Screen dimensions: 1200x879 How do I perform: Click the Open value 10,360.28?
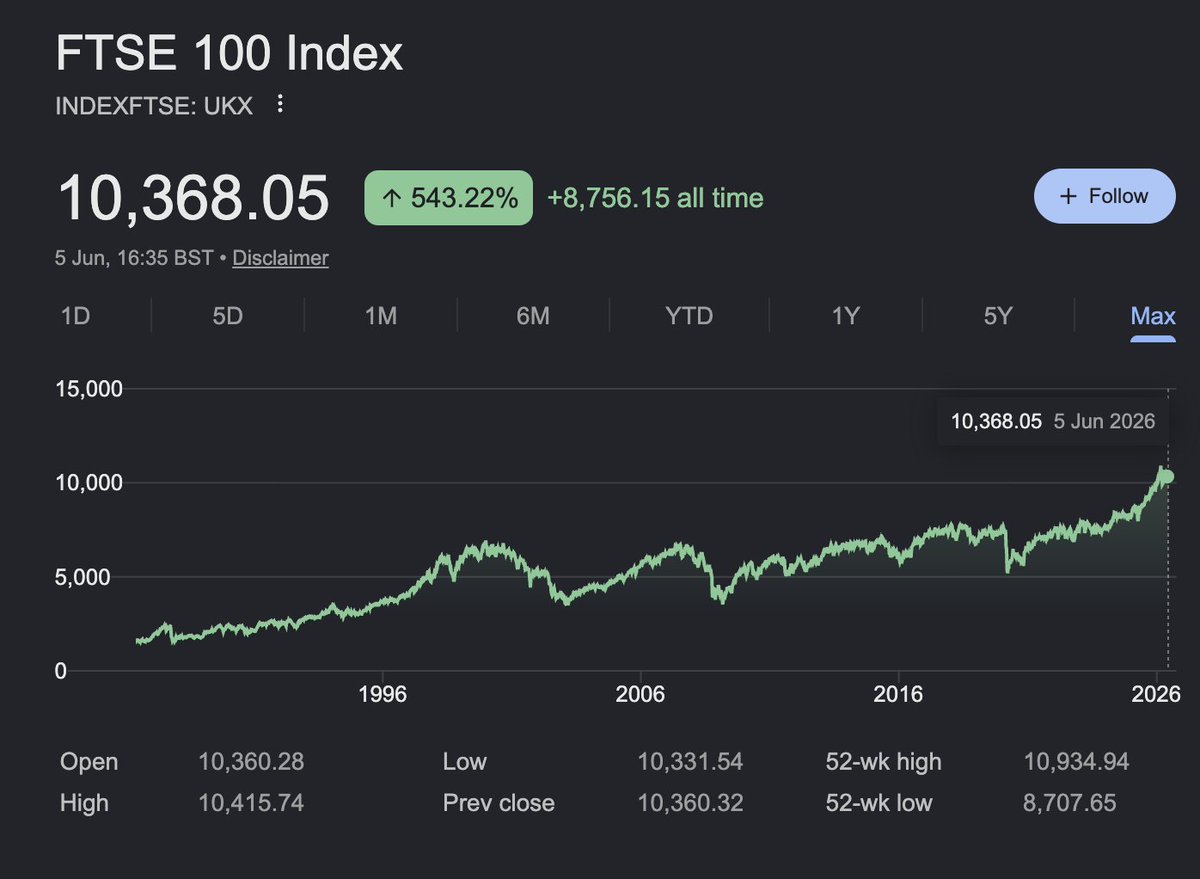click(251, 762)
